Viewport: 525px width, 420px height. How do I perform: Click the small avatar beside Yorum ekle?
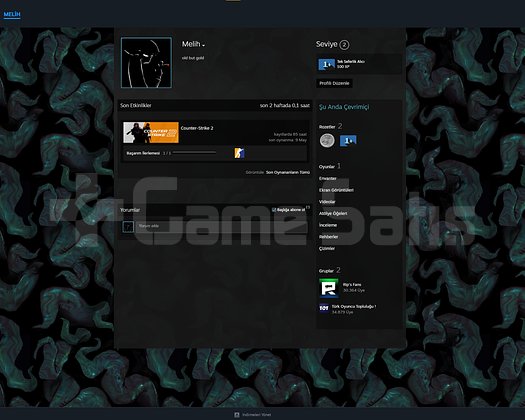point(128,227)
